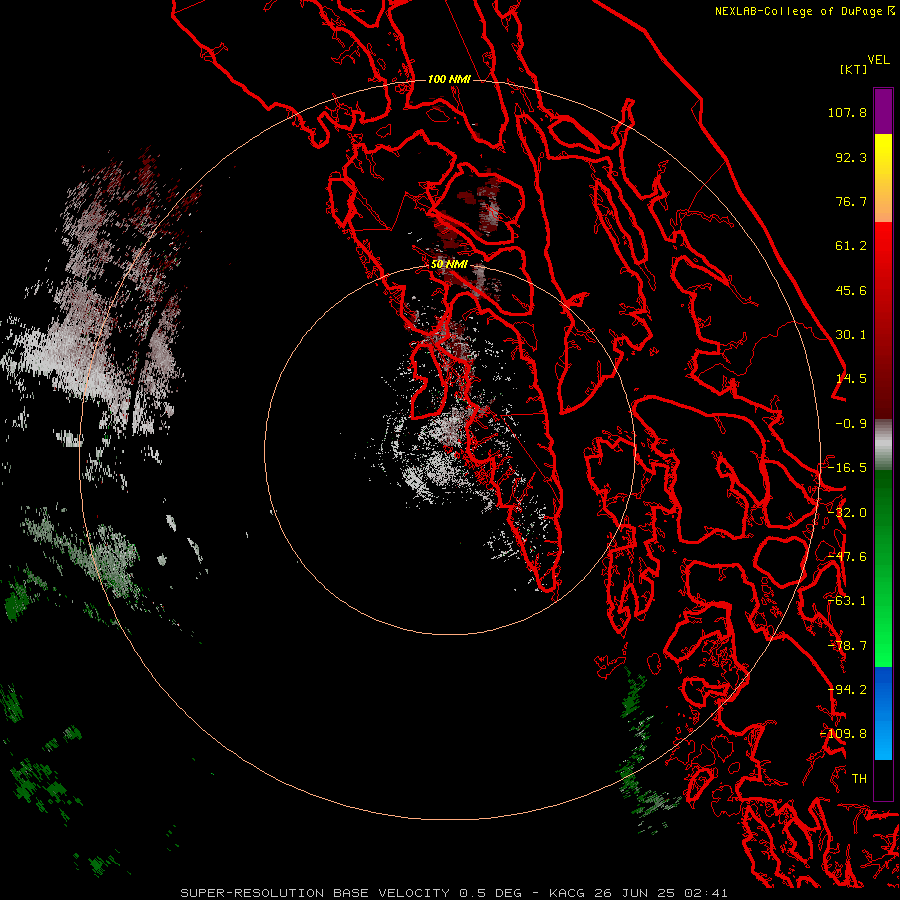Click the 107.8 velocity scale value
The height and width of the screenshot is (900, 900).
click(847, 112)
